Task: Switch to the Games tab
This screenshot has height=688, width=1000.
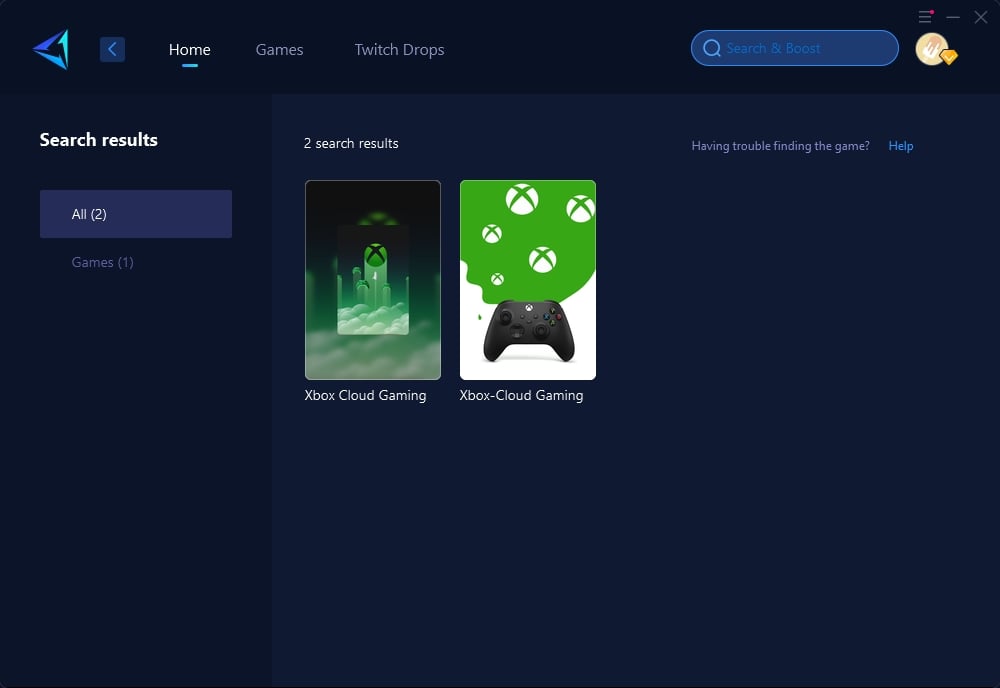Action: (279, 49)
